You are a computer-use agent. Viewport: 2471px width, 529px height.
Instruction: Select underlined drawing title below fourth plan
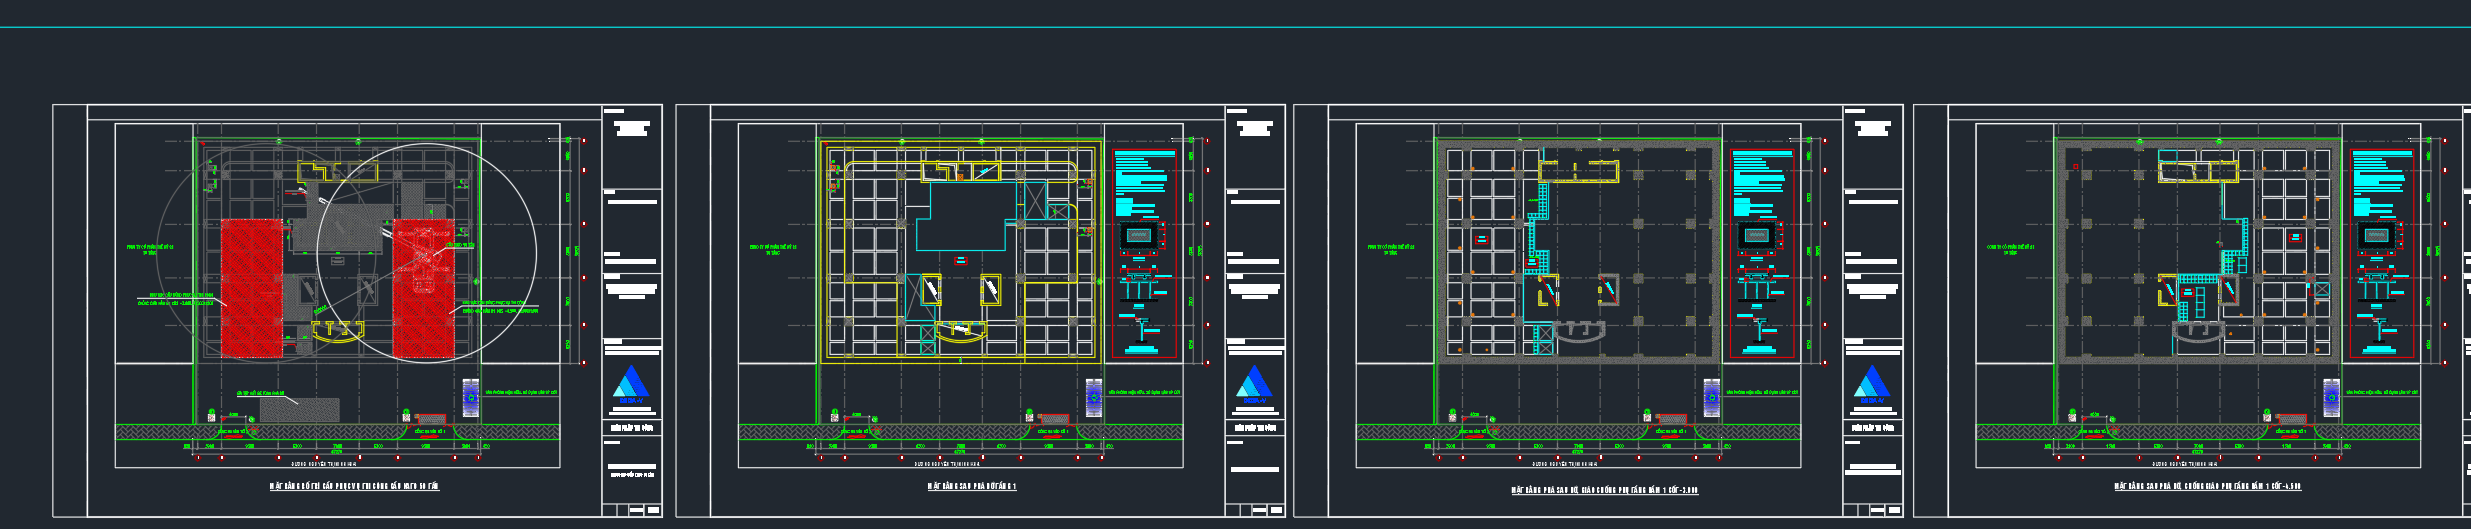tap(2207, 487)
